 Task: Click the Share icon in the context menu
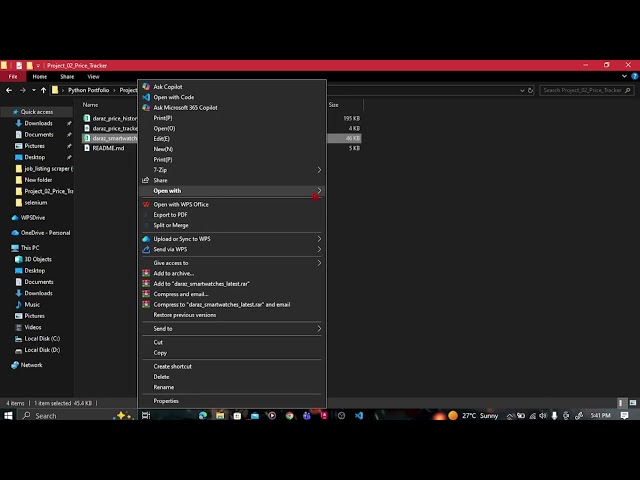(146, 180)
